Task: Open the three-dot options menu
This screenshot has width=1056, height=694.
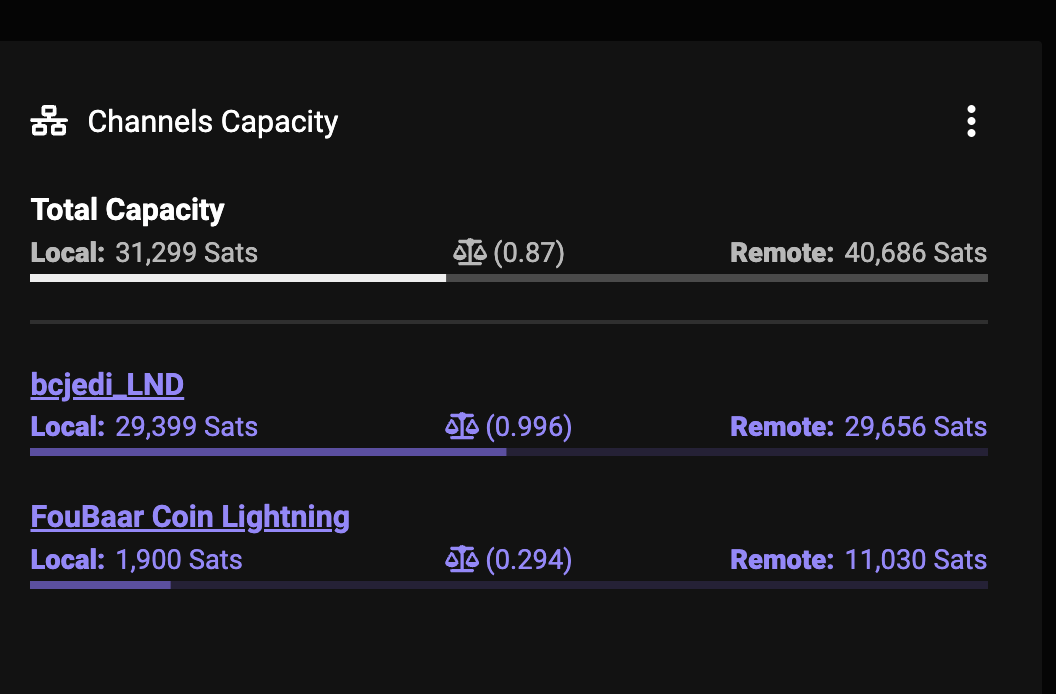Action: tap(970, 121)
